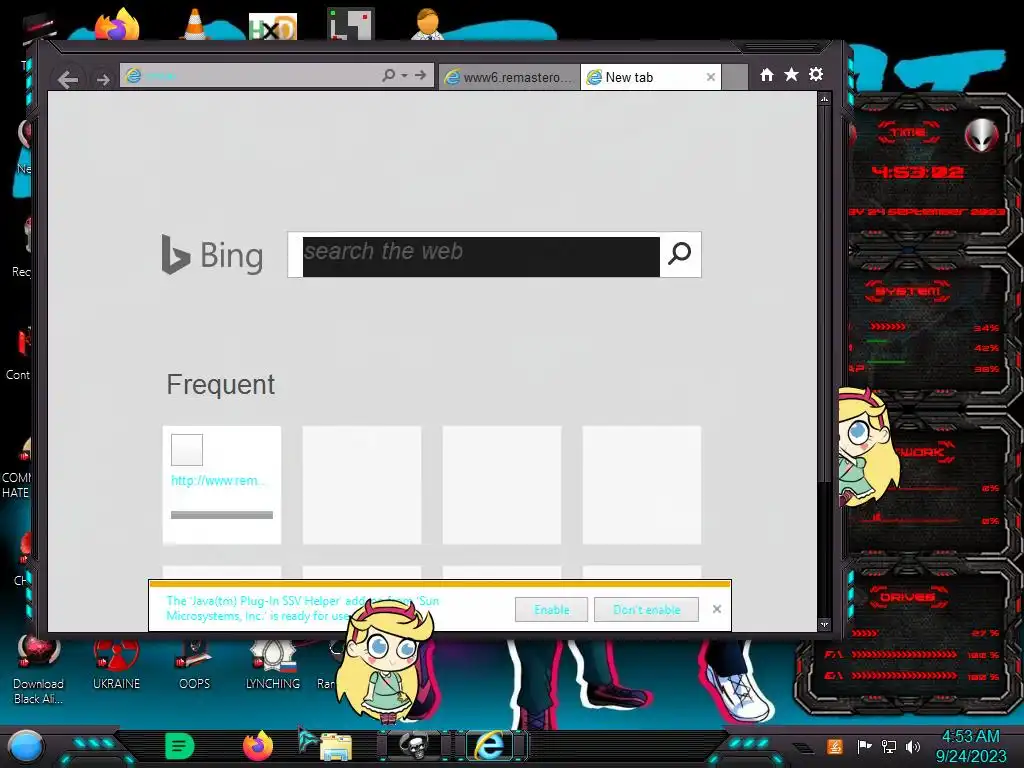Viewport: 1024px width, 768px height.
Task: Open the maze-like desktop icon beside HxD
Action: (x=351, y=24)
